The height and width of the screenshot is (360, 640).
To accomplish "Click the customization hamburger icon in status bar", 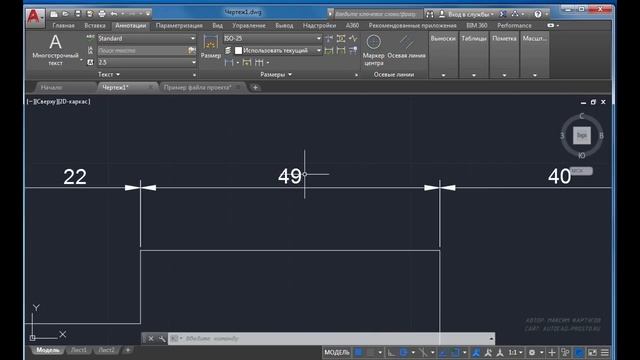I will [605, 352].
